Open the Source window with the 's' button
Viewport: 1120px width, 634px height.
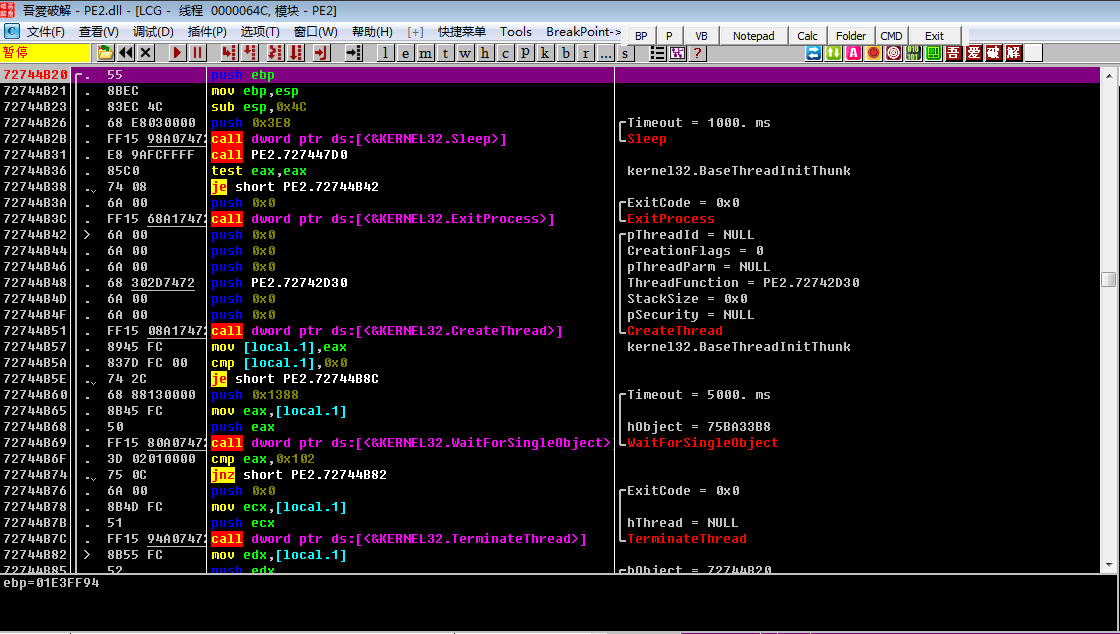(x=626, y=53)
